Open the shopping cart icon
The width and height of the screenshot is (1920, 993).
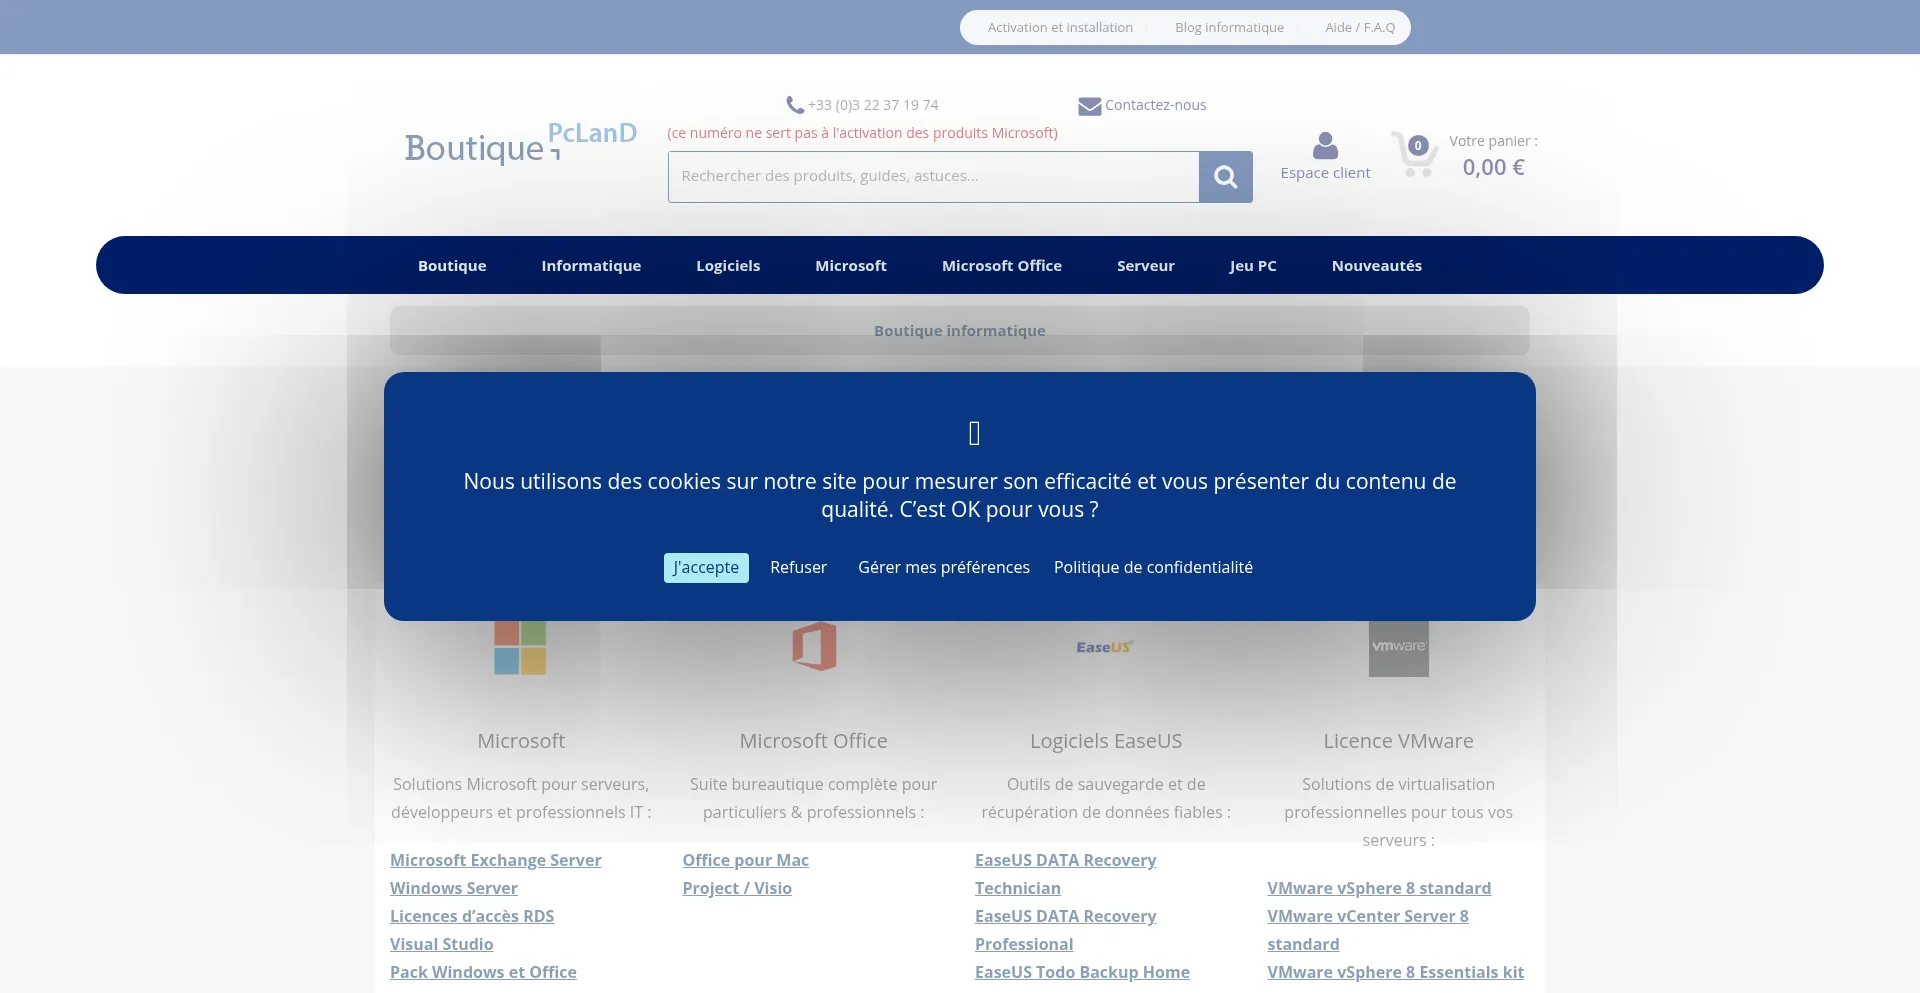point(1414,155)
